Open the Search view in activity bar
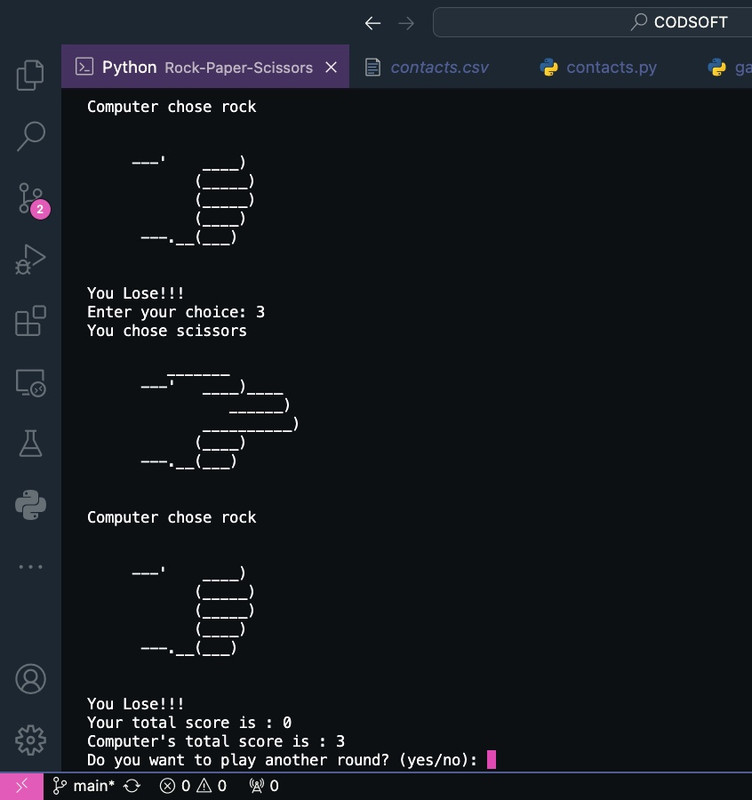752x800 pixels. point(31,136)
